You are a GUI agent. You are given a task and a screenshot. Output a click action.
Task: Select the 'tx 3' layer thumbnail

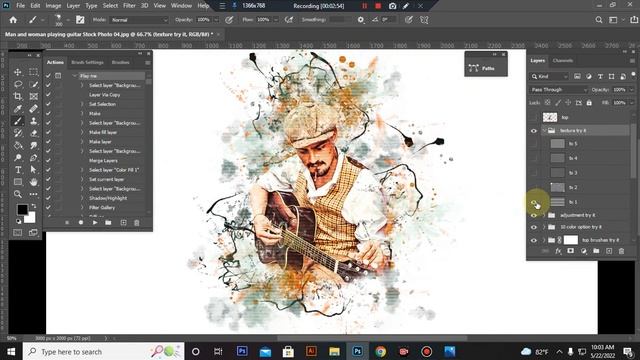[x=558, y=173]
